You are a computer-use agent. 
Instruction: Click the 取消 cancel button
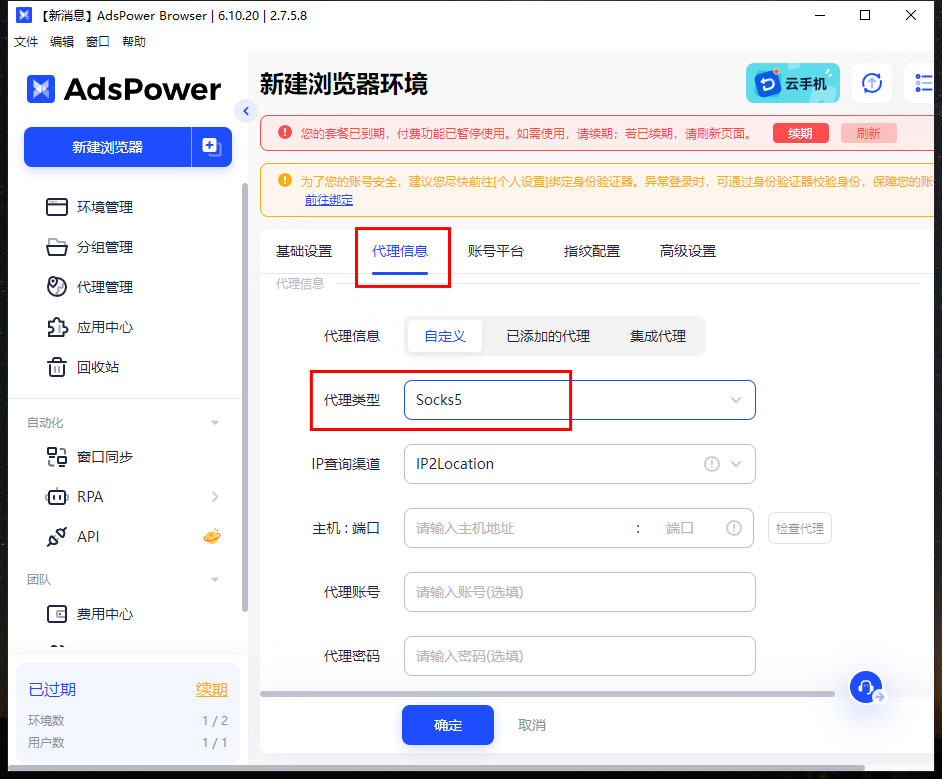pos(532,726)
